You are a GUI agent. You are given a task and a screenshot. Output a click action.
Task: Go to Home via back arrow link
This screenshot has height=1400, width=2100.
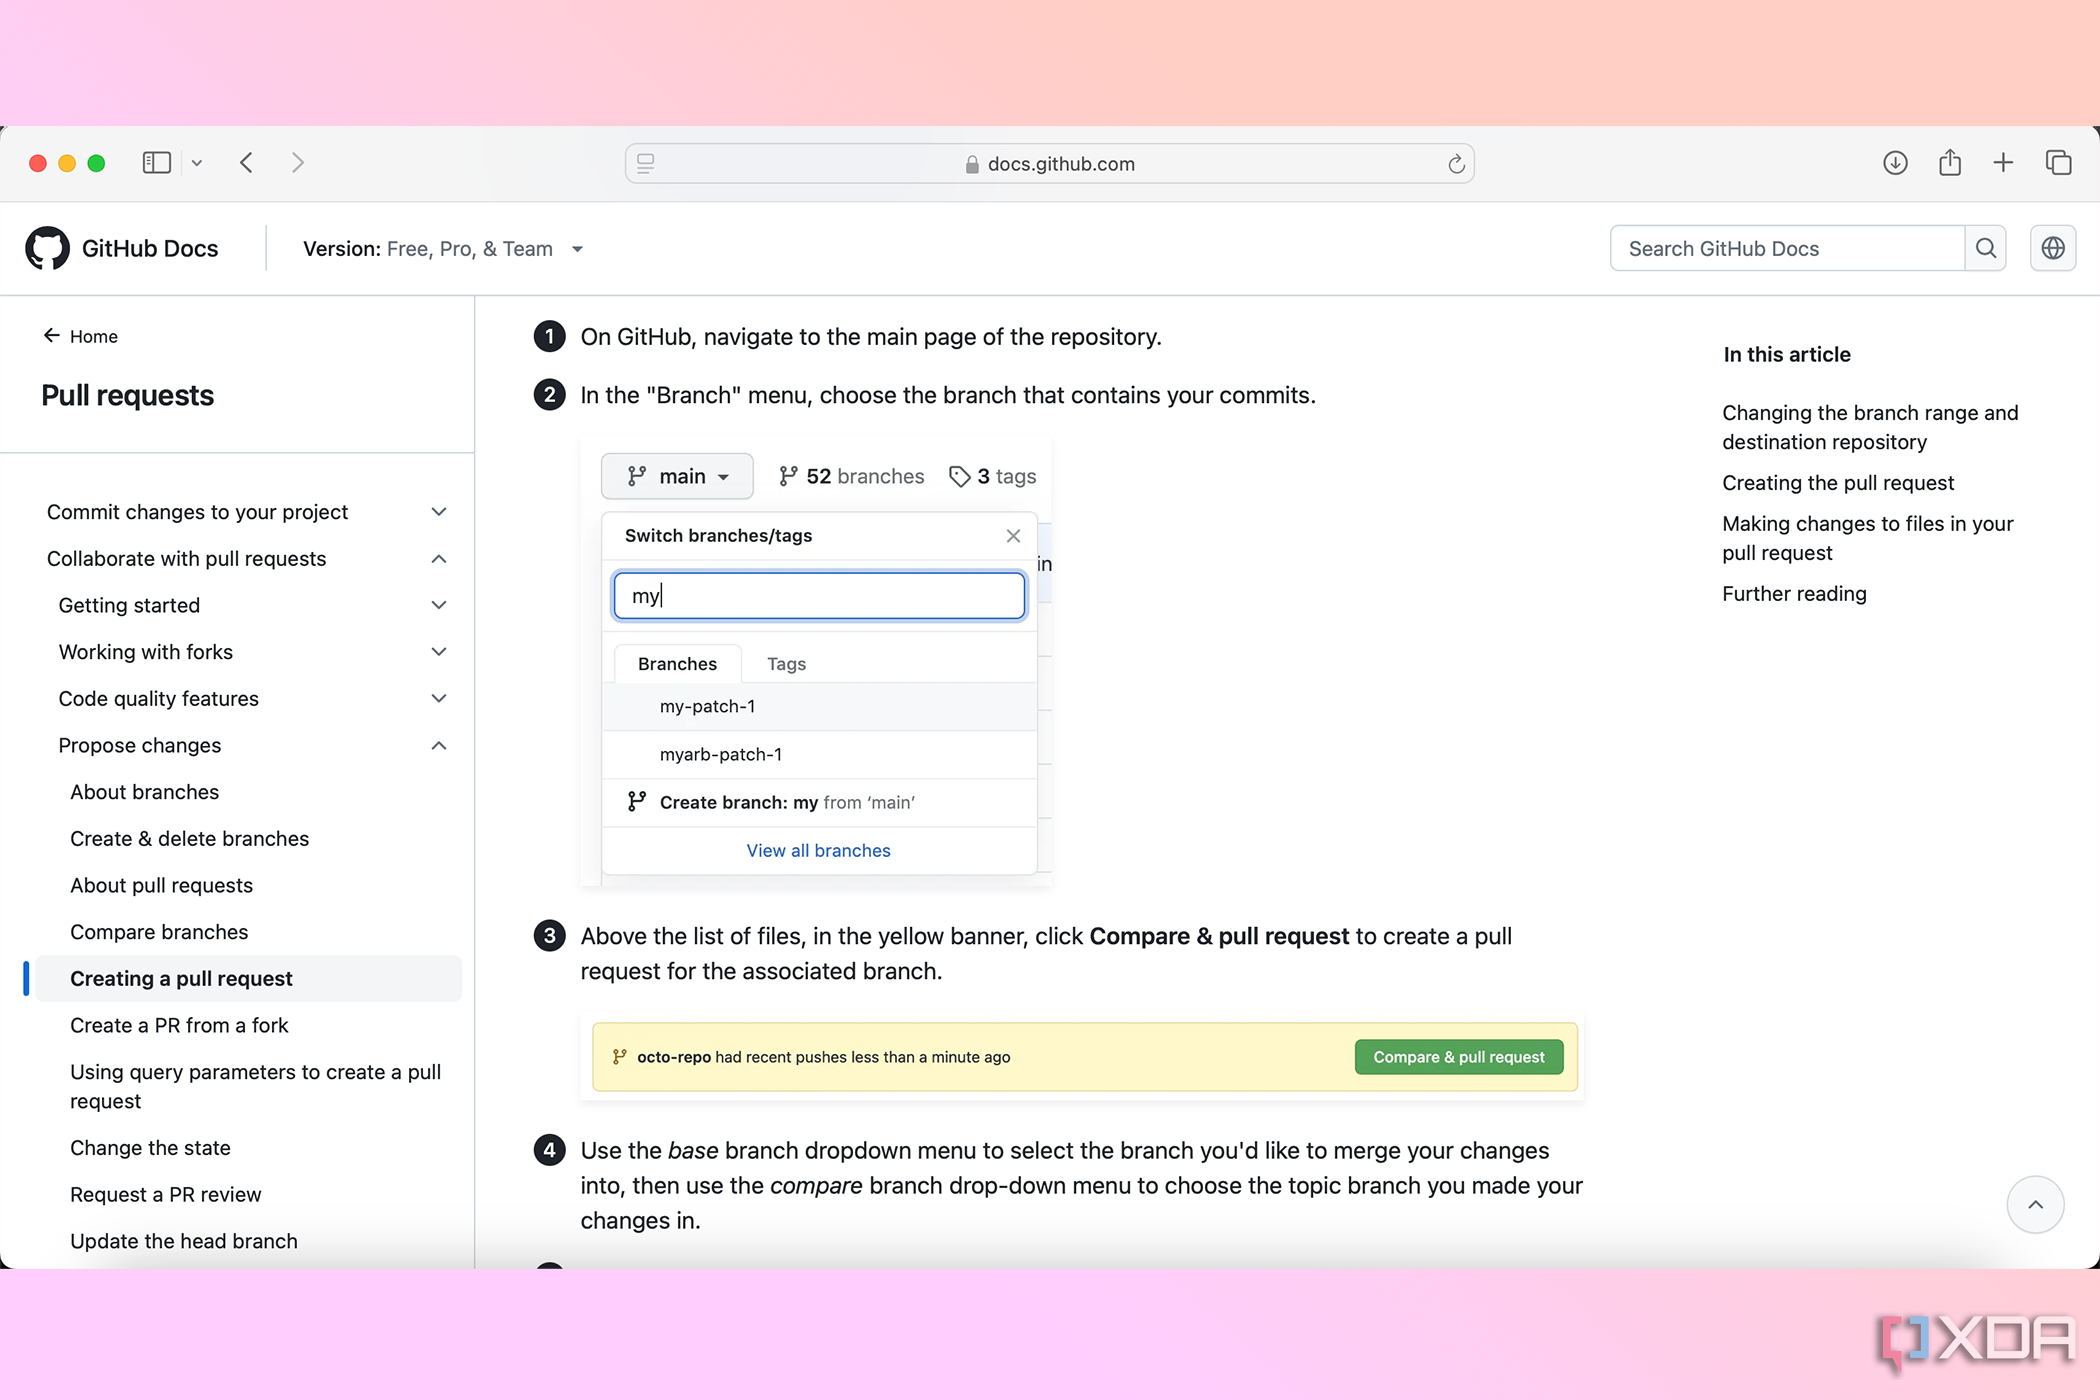coord(80,336)
